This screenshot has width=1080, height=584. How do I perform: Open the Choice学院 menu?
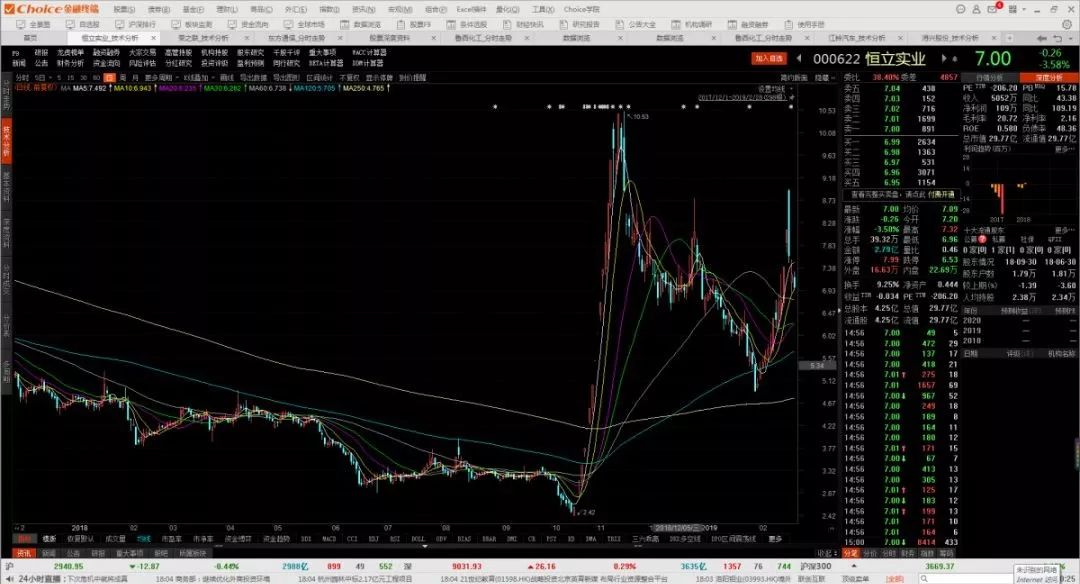click(581, 9)
